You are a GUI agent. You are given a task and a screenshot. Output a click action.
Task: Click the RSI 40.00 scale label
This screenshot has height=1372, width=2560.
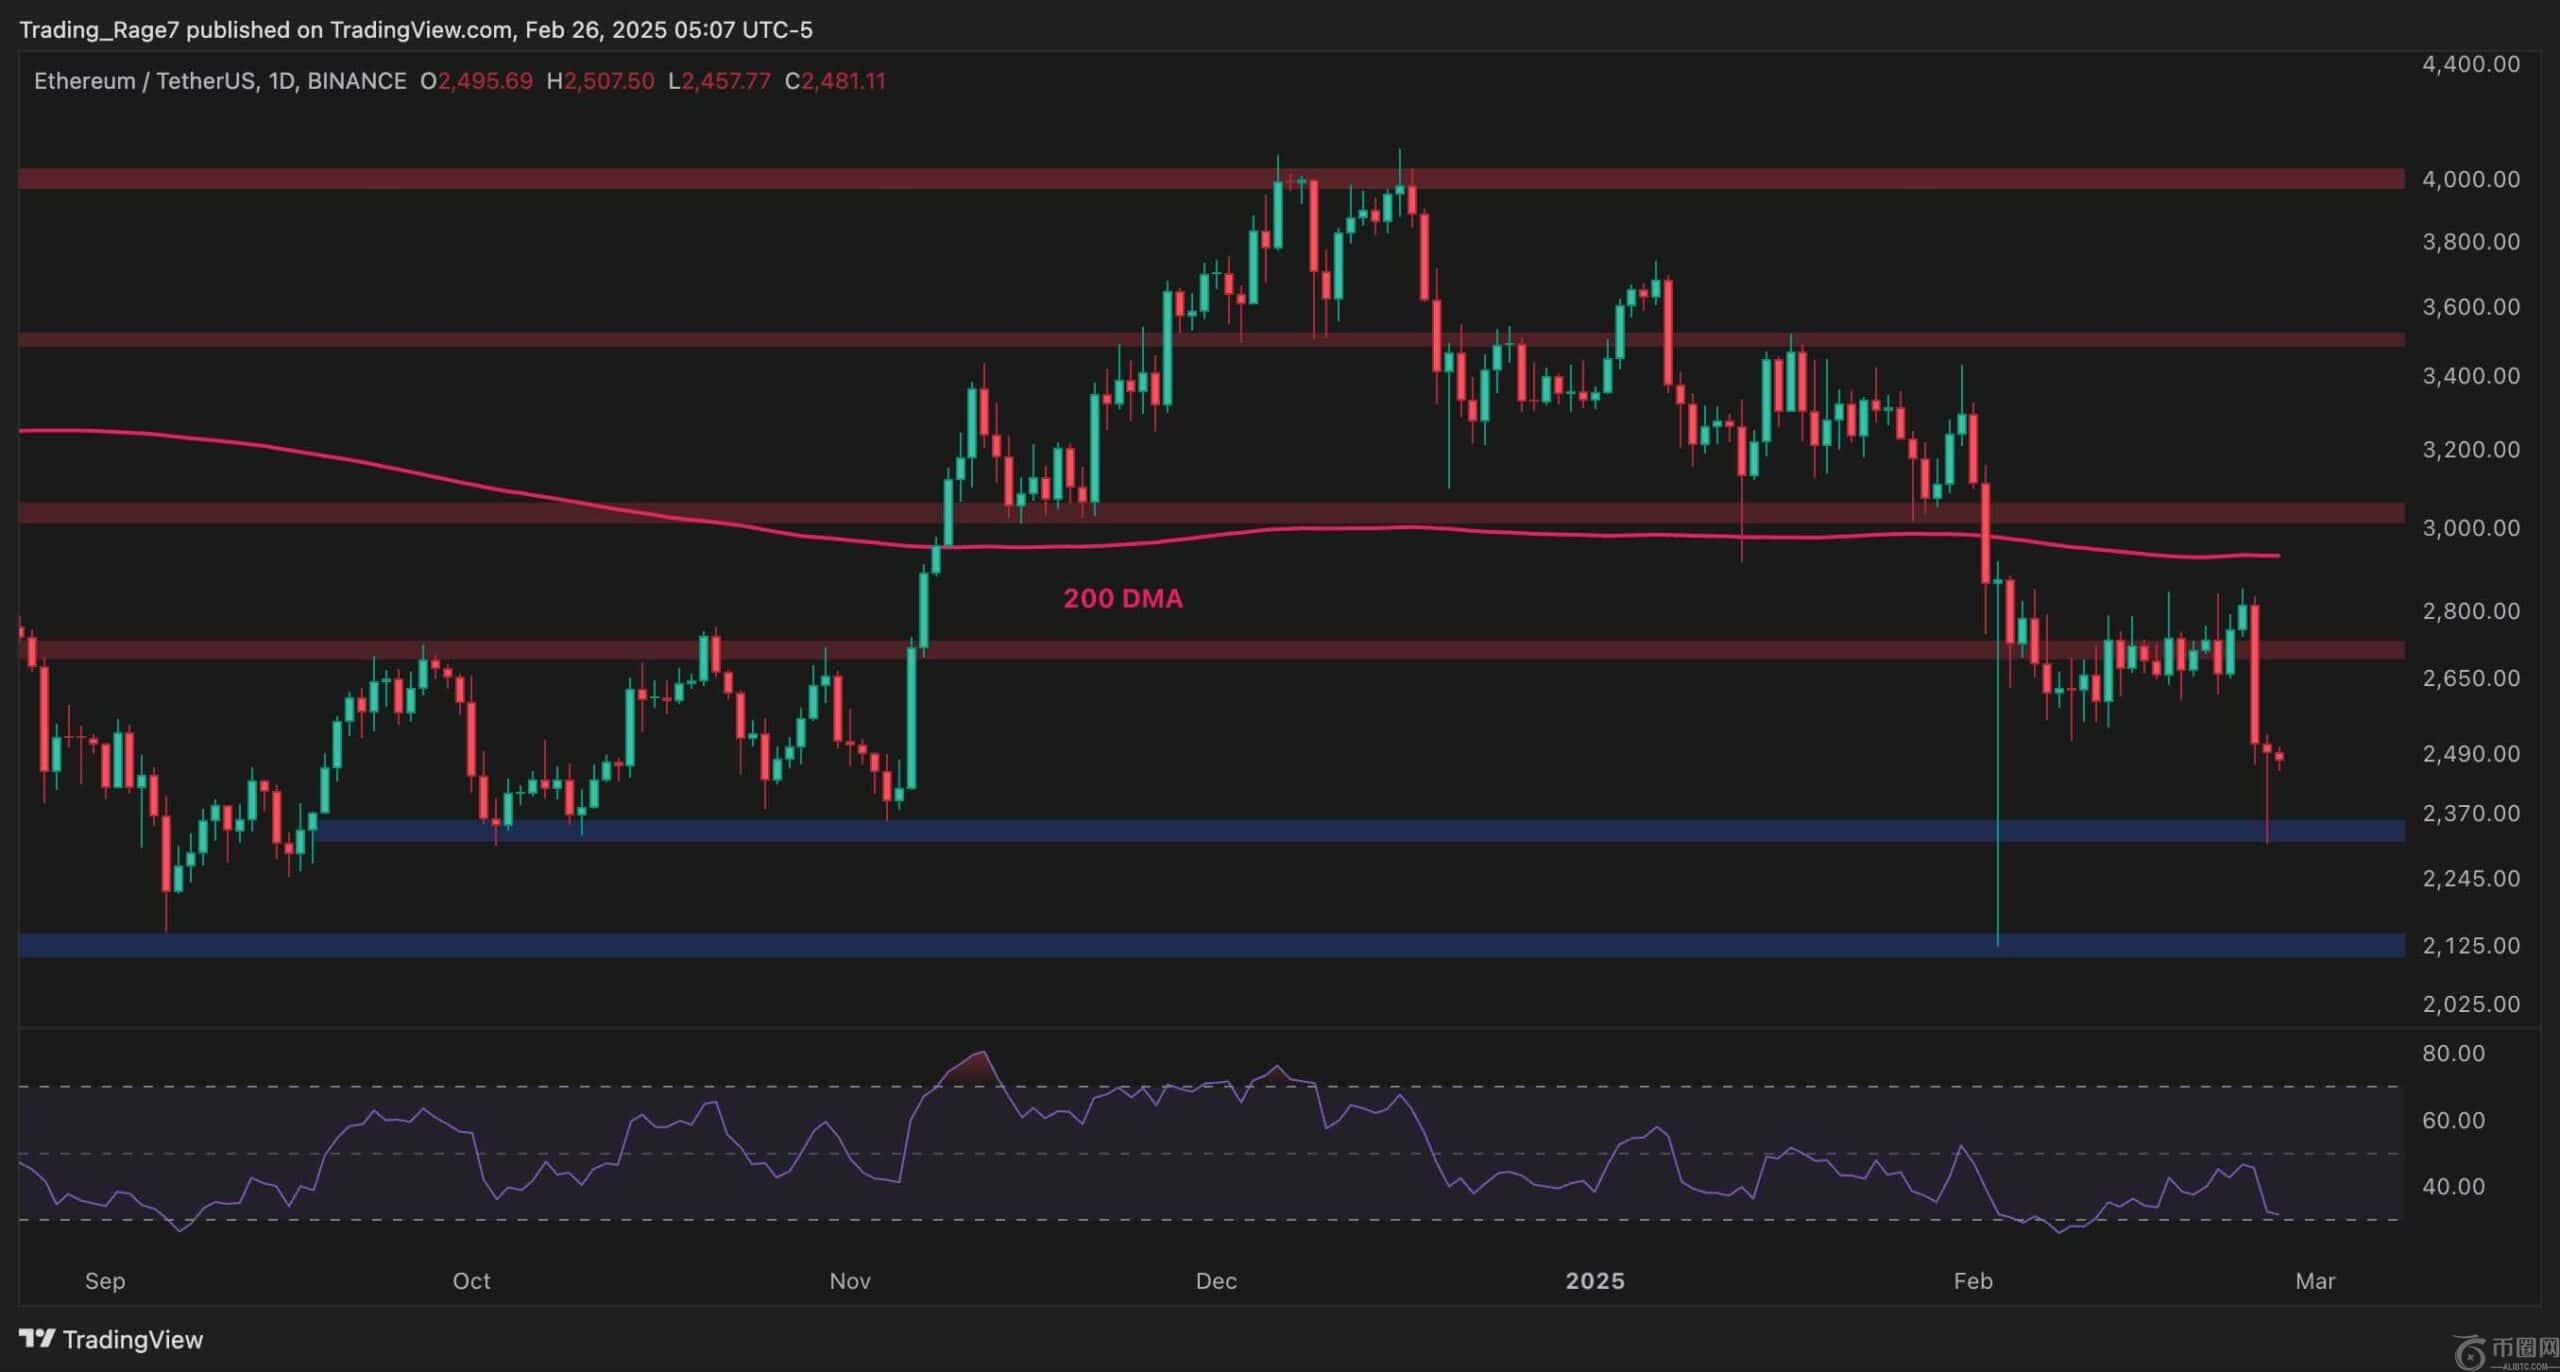click(2453, 1186)
